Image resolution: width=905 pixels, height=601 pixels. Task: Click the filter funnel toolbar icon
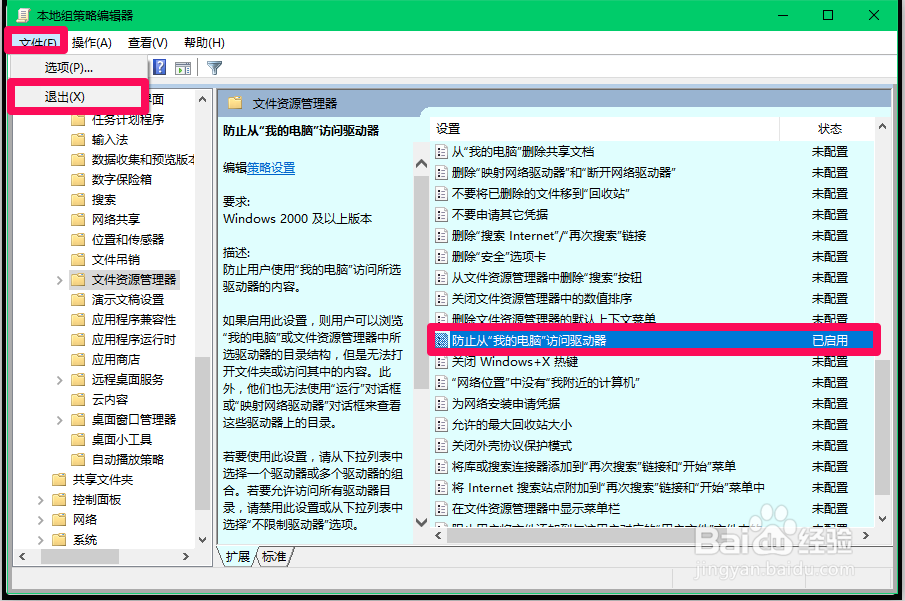pyautogui.click(x=214, y=68)
